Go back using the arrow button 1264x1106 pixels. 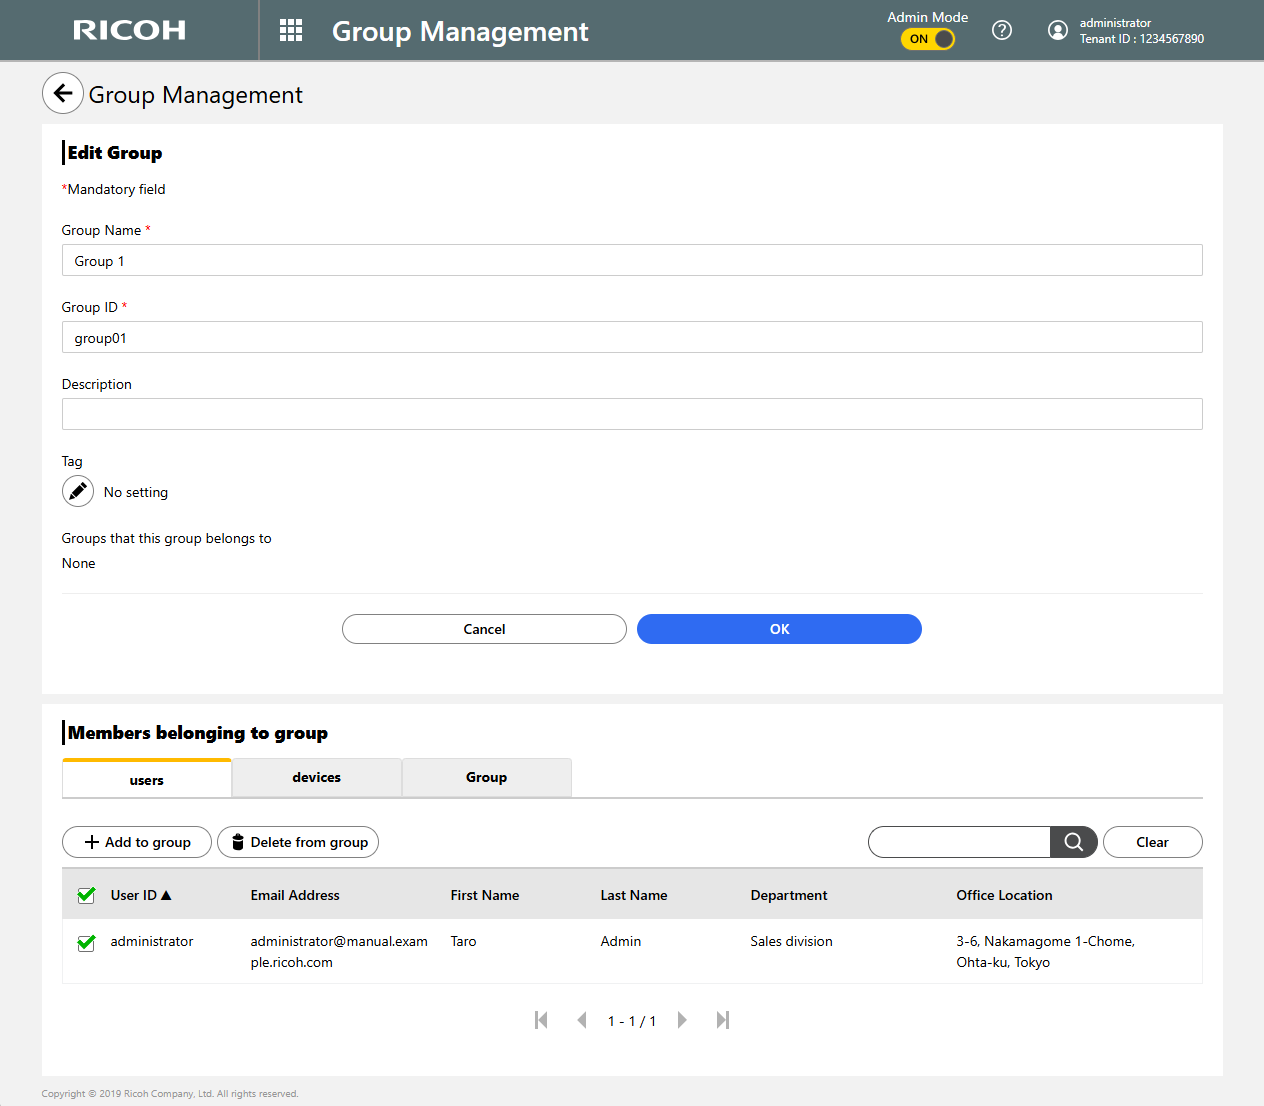pos(63,94)
